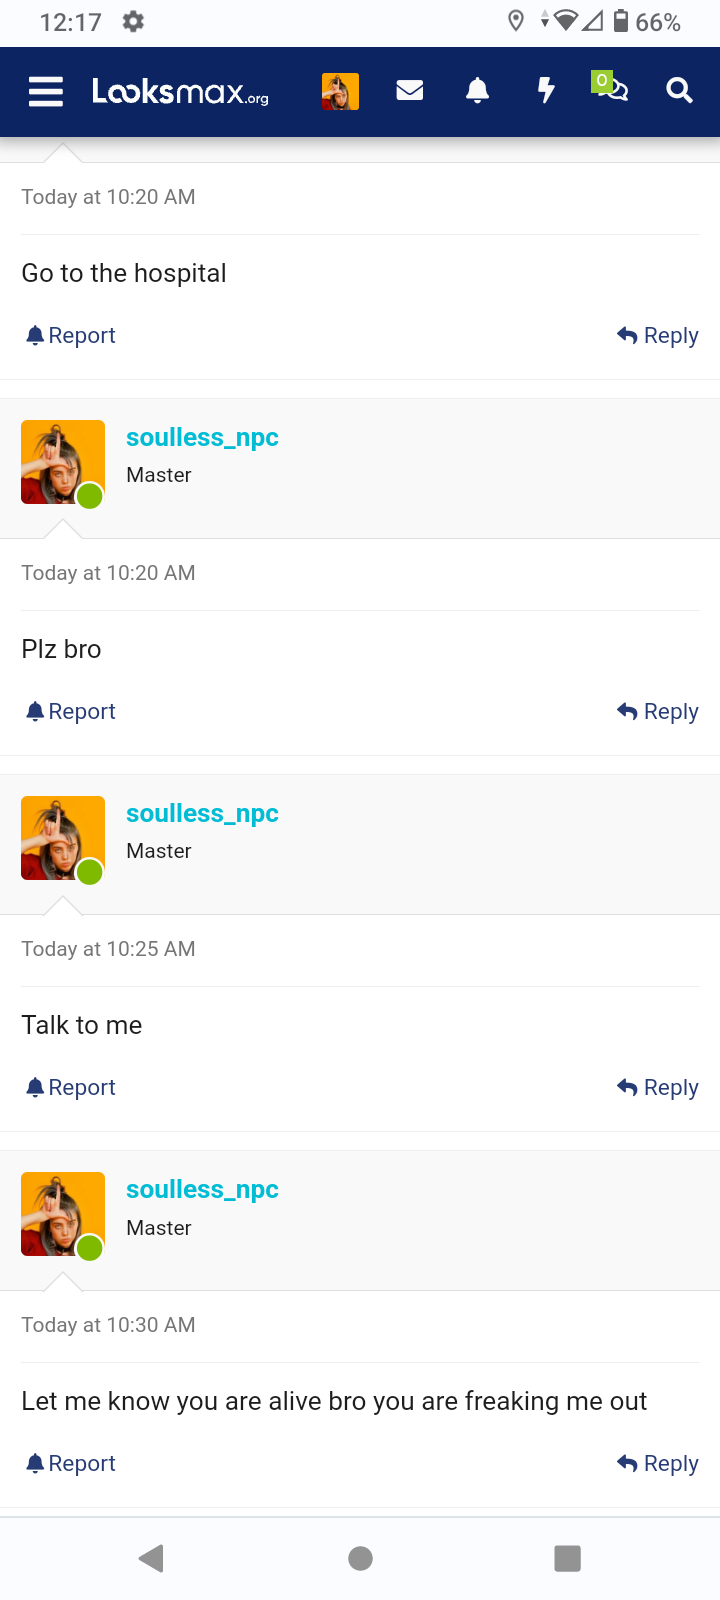The image size is (720, 1600).
Task: Tap soulless_npc avatar above 10:30 AM post
Action: click(x=63, y=1214)
